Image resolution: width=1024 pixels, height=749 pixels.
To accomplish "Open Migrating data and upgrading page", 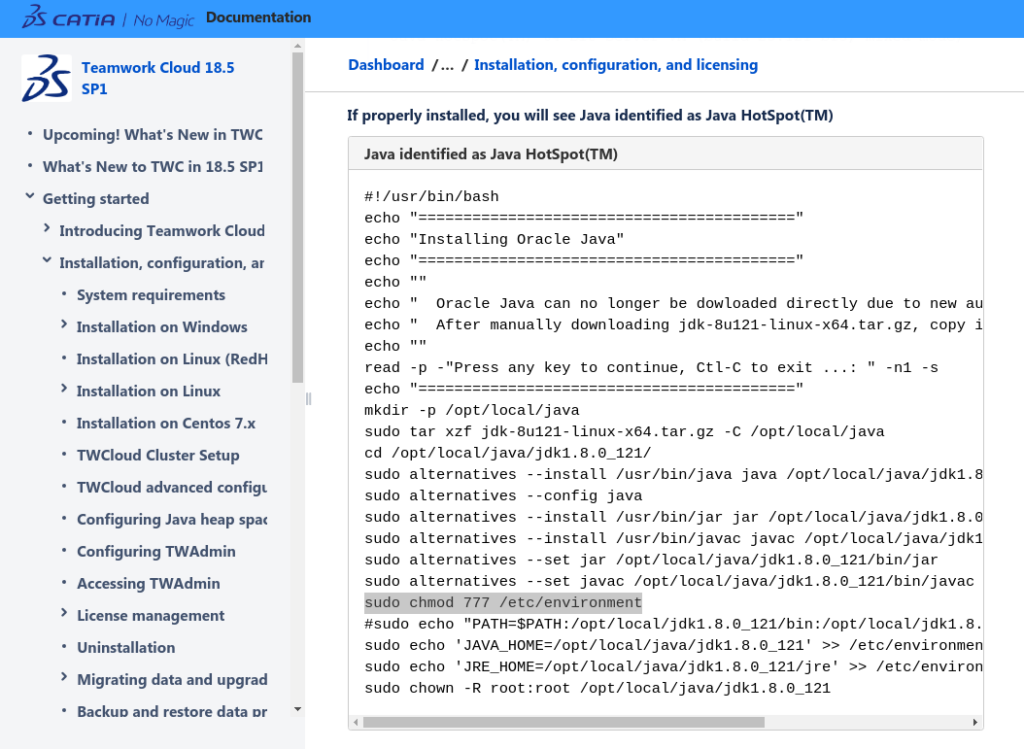I will coord(172,679).
